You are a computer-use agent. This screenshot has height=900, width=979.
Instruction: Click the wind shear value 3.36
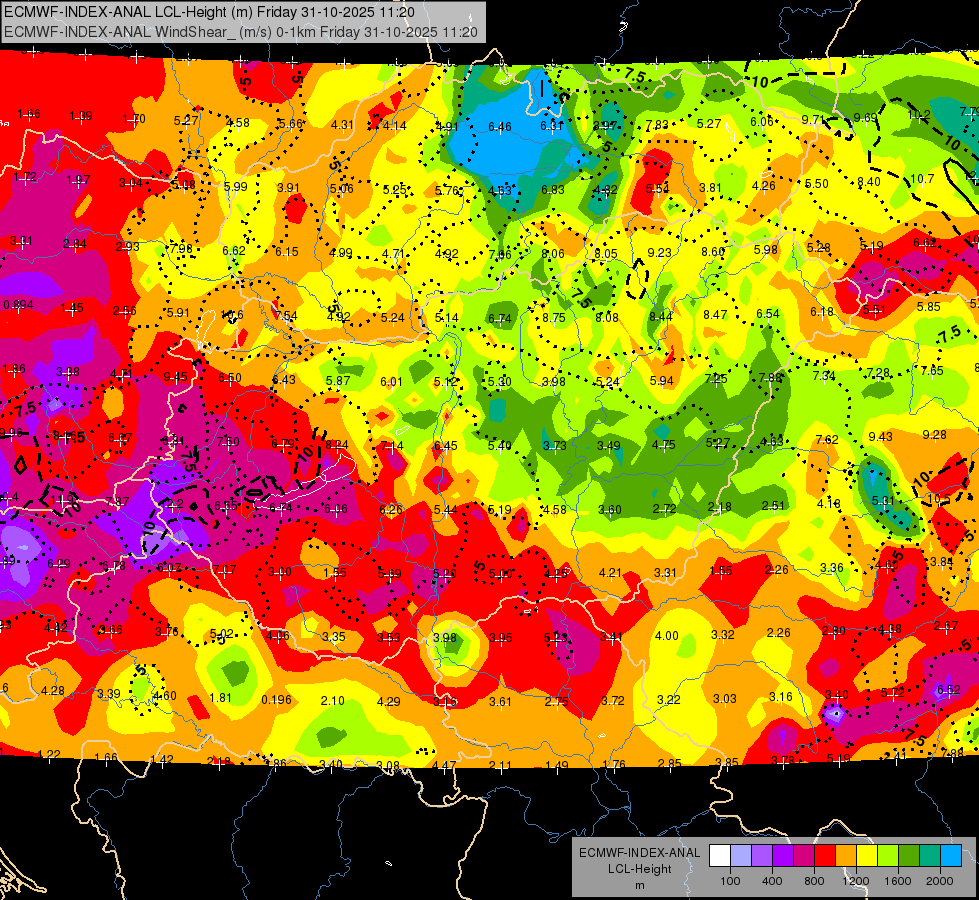point(832,568)
